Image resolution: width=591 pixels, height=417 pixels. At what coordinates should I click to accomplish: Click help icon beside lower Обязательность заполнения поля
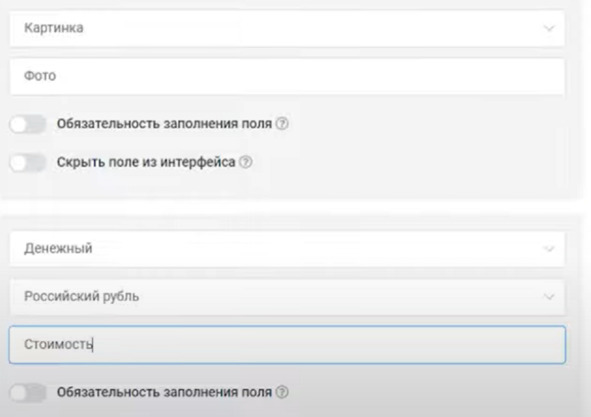[282, 392]
